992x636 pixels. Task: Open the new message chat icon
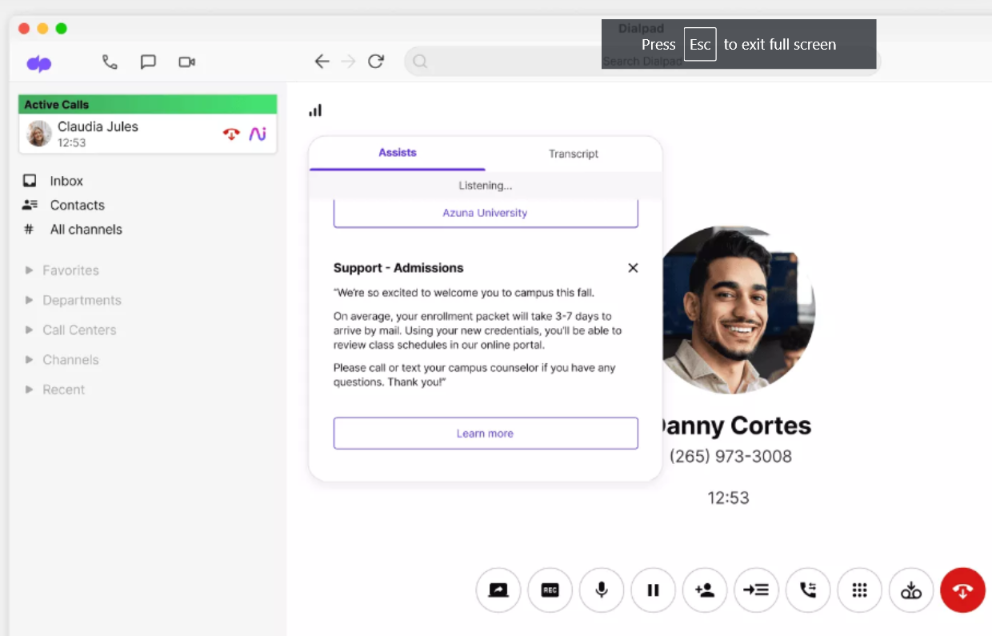[x=148, y=61]
